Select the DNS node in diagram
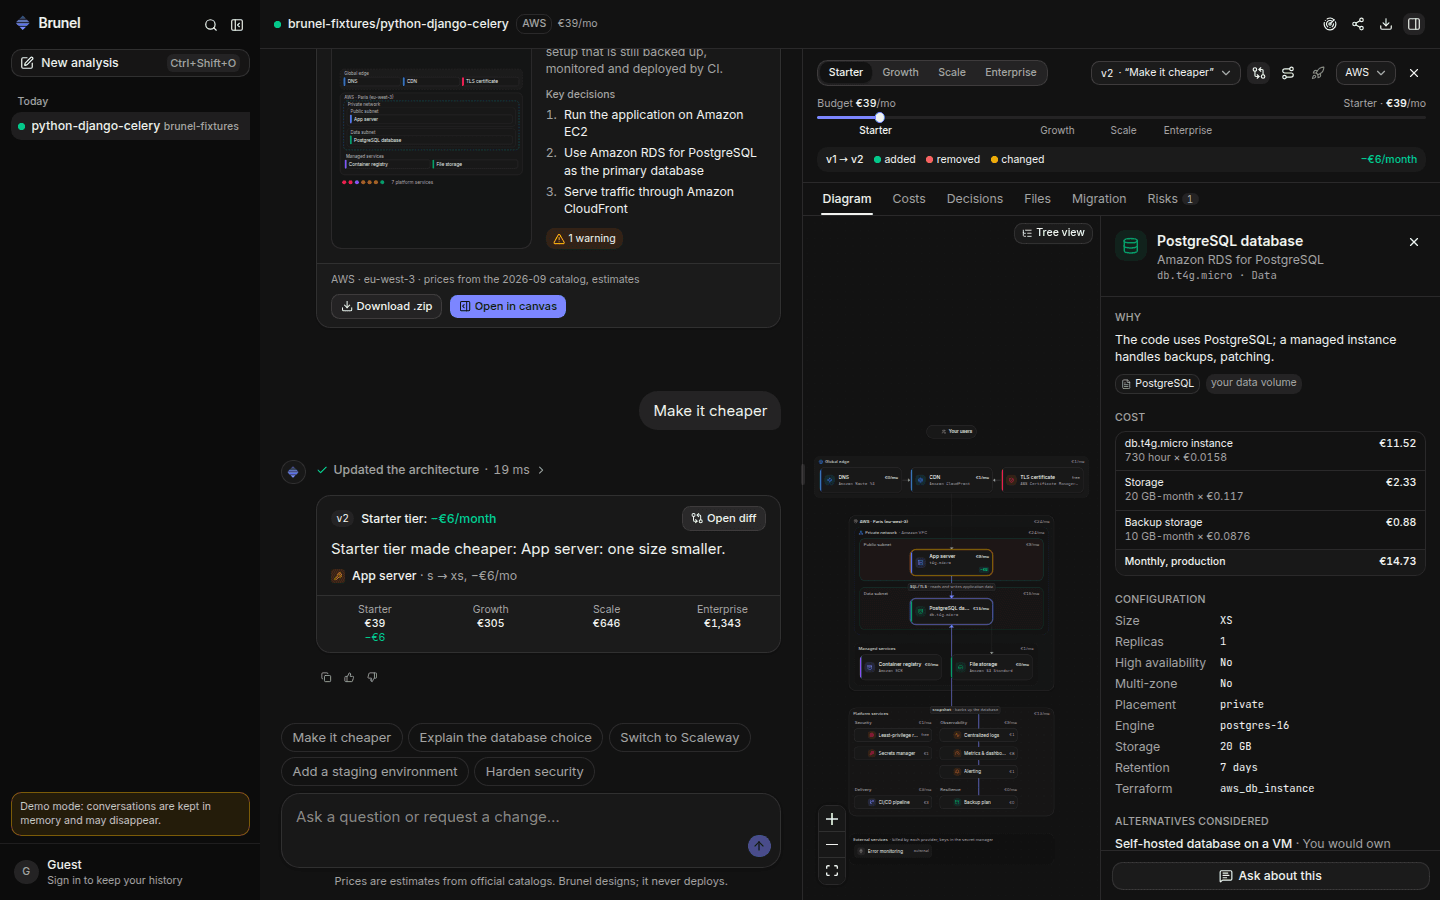Image resolution: width=1440 pixels, height=900 pixels. (861, 480)
